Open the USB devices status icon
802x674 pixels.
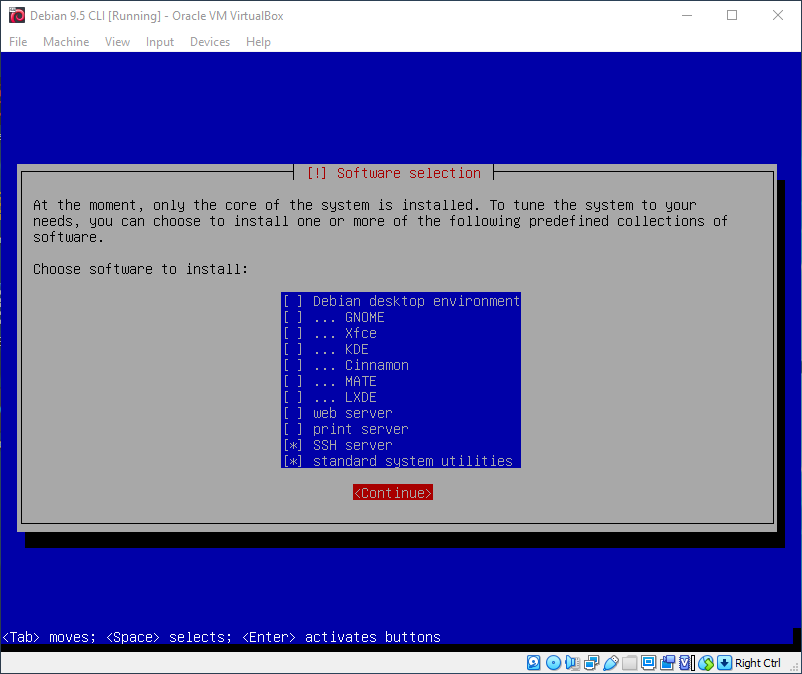click(611, 663)
